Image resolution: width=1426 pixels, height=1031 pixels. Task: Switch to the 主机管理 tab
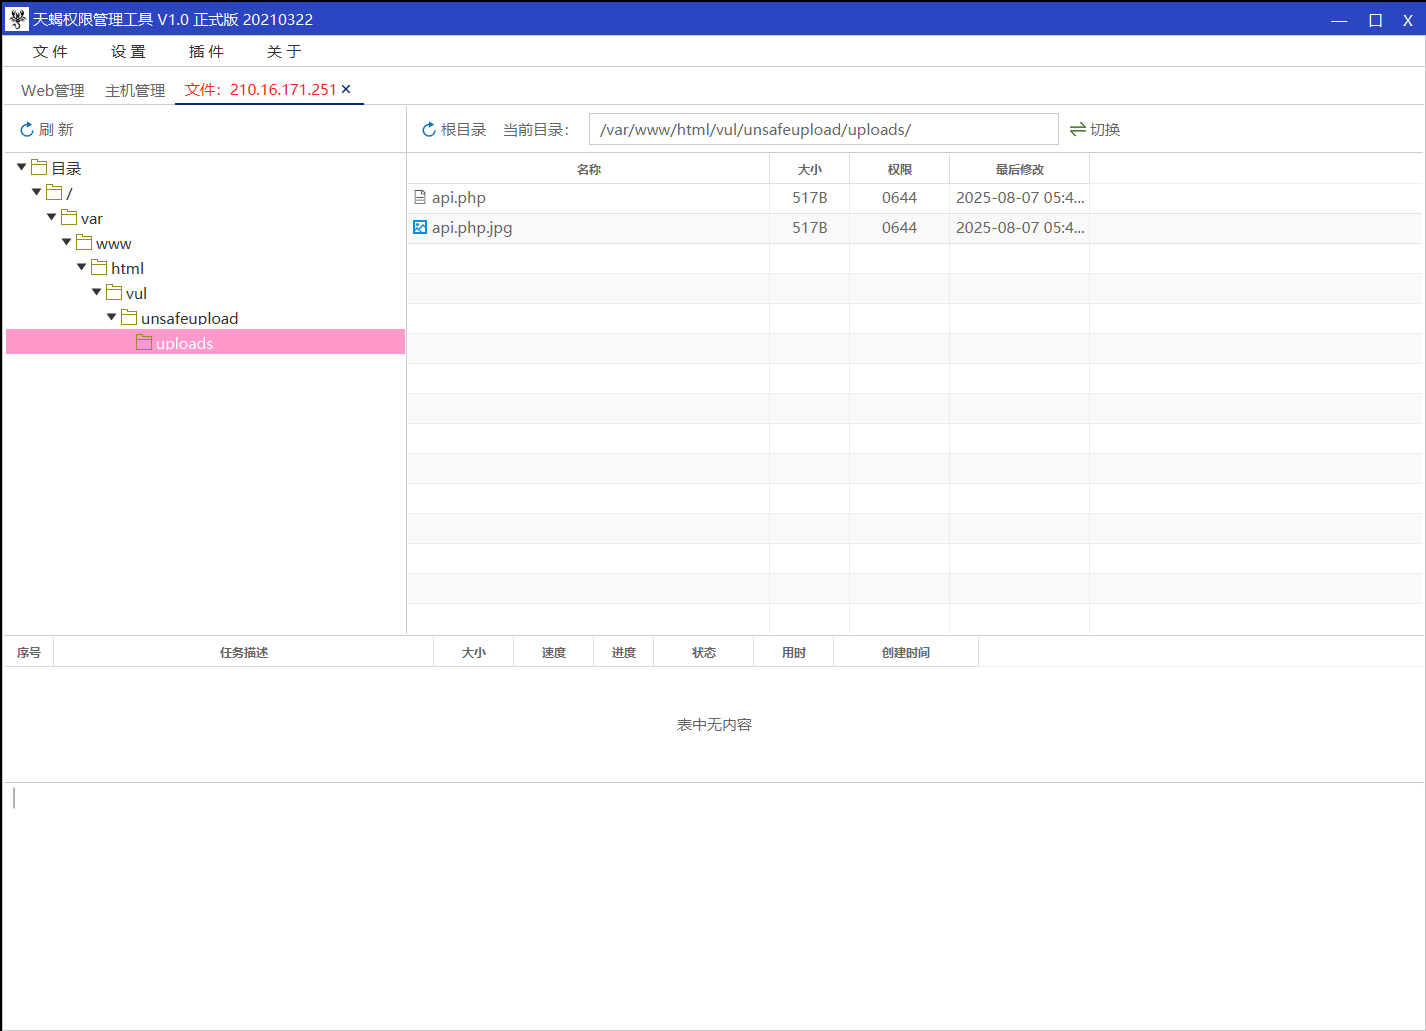[x=134, y=89]
